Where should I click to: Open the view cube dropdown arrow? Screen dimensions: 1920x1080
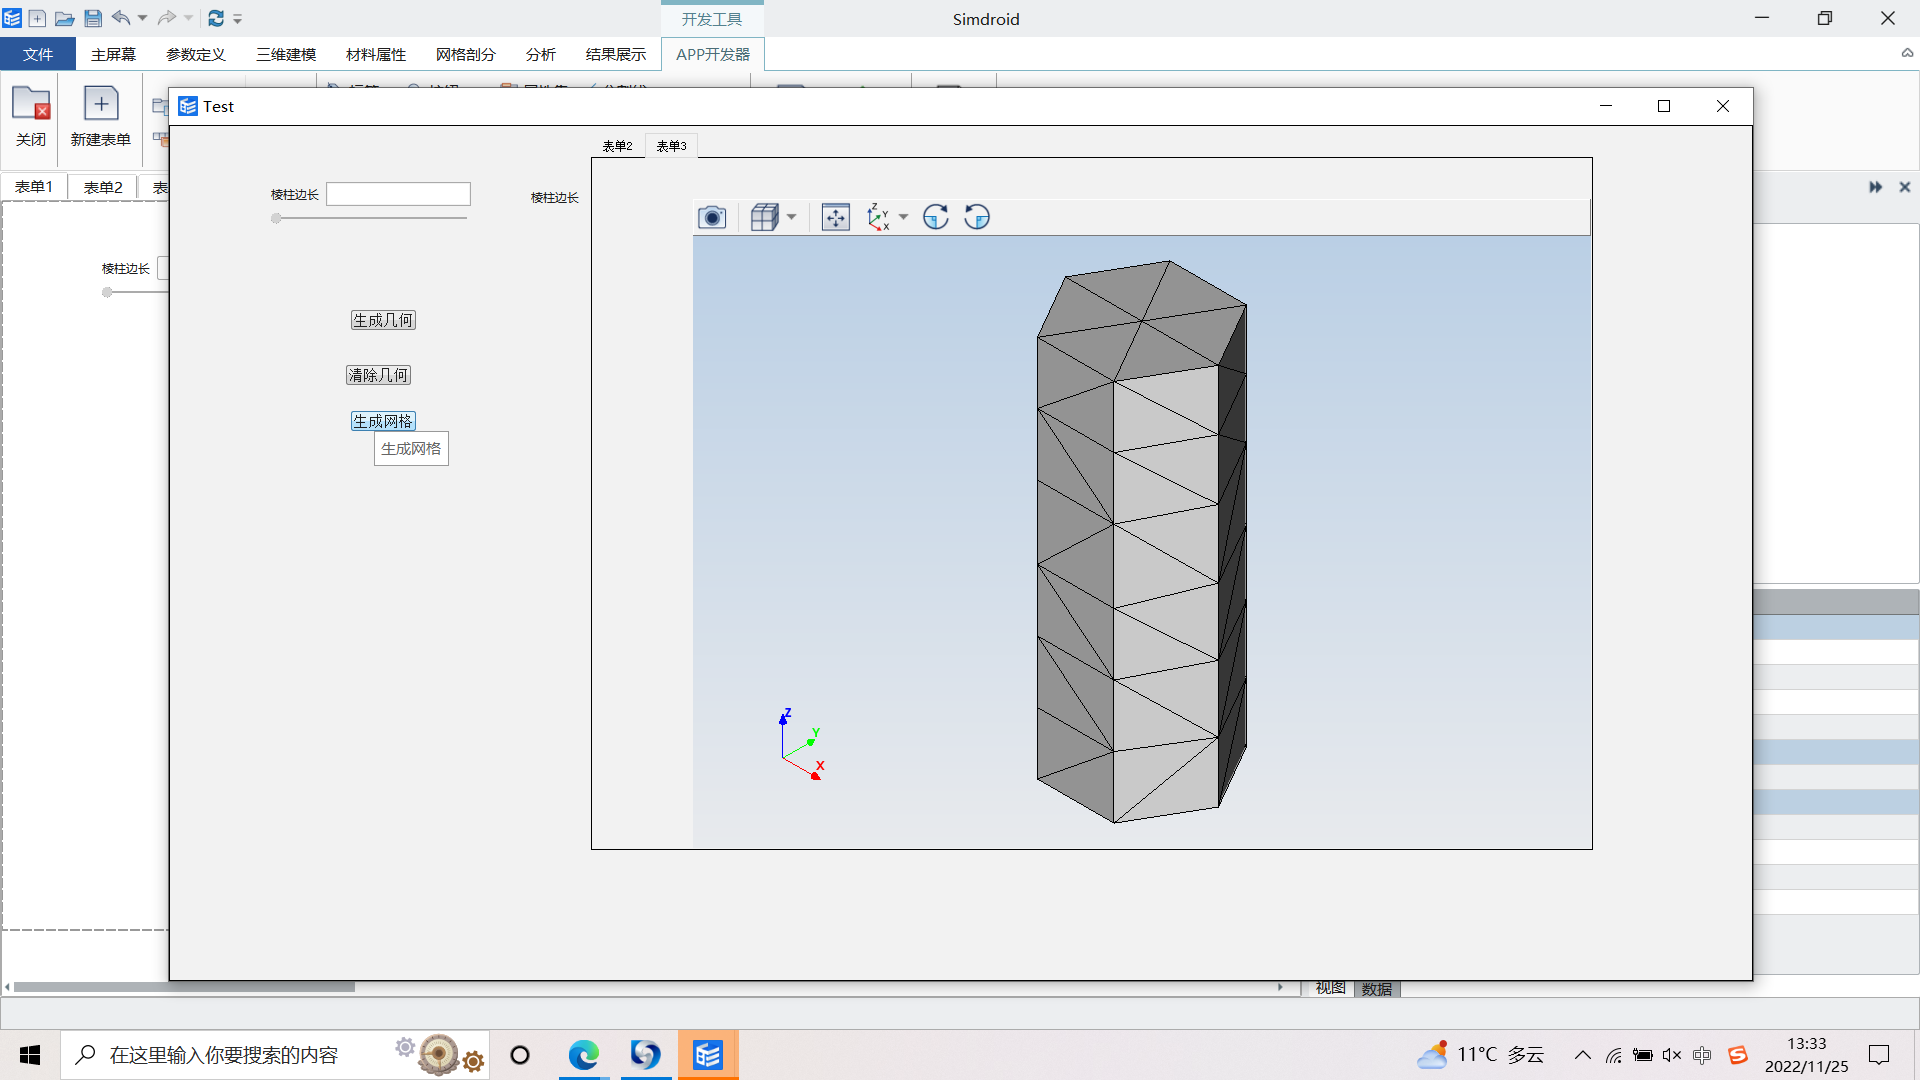[792, 217]
